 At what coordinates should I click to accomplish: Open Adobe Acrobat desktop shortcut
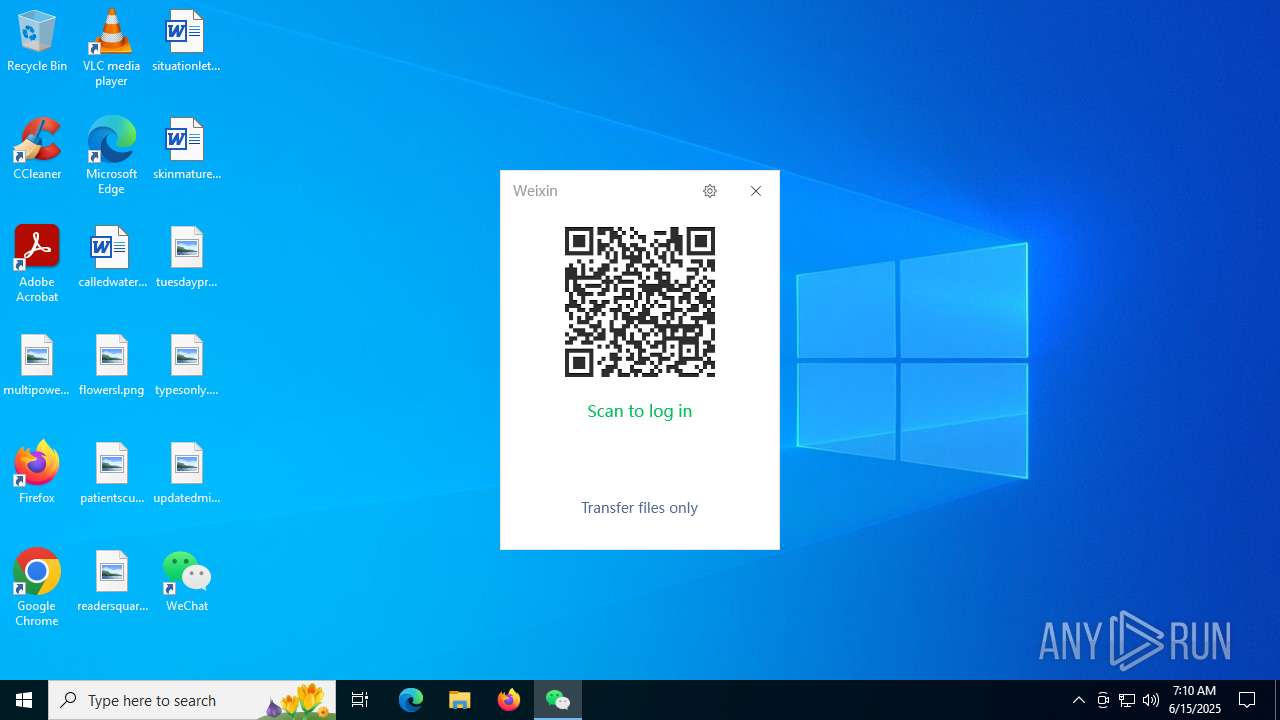37,263
